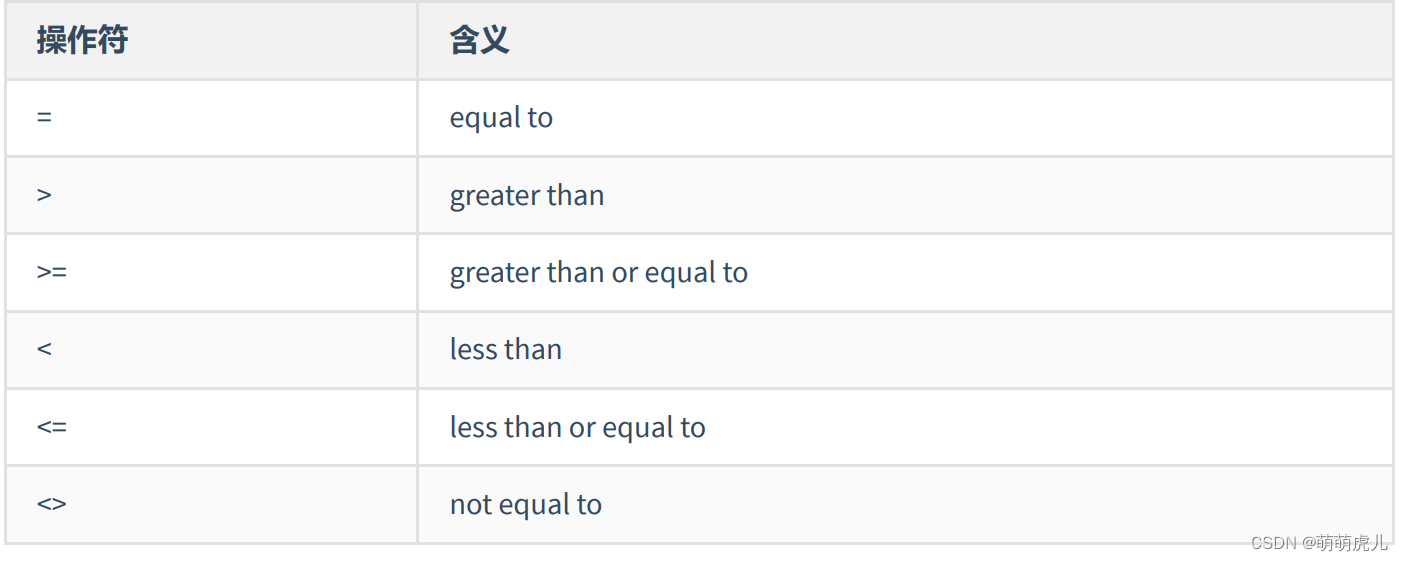Select the <> operator cell
Image resolution: width=1403 pixels, height=561 pixels.
coord(52,504)
